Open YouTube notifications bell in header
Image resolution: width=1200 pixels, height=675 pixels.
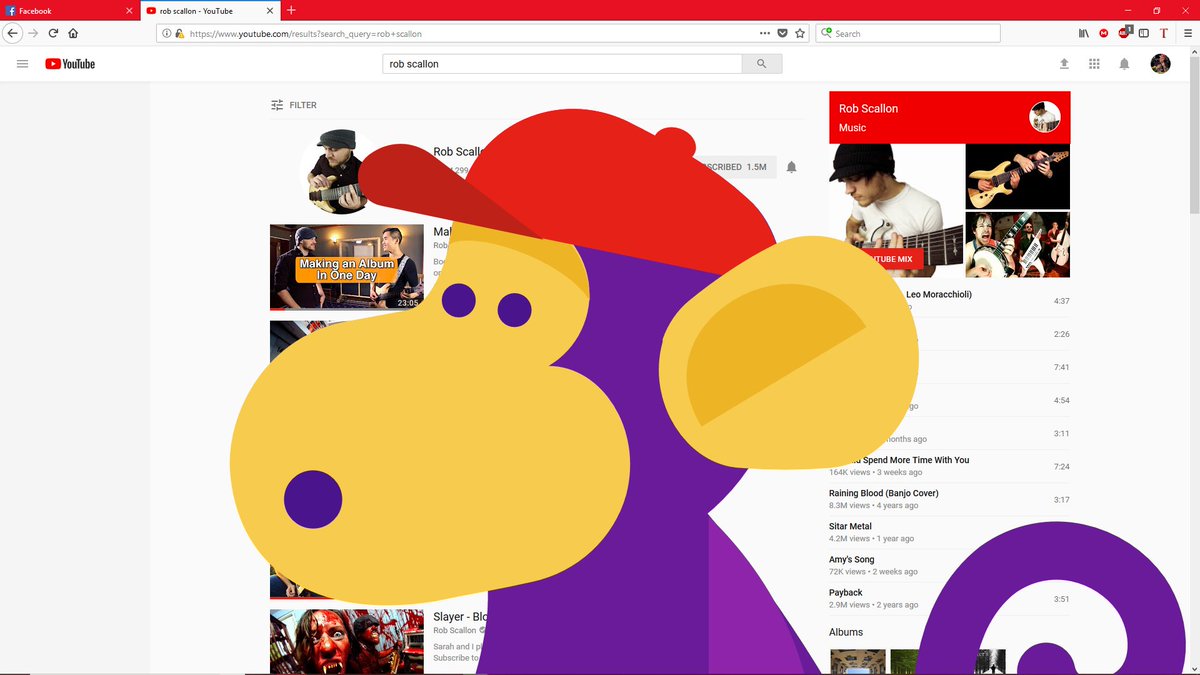(1124, 64)
